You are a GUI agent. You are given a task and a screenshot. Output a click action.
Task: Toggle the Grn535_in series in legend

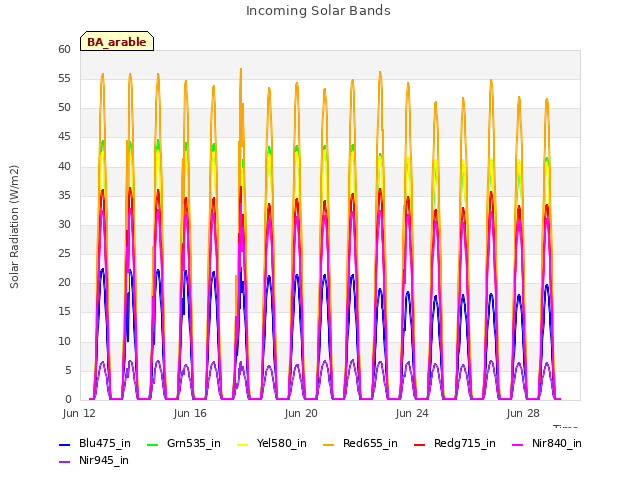point(184,444)
